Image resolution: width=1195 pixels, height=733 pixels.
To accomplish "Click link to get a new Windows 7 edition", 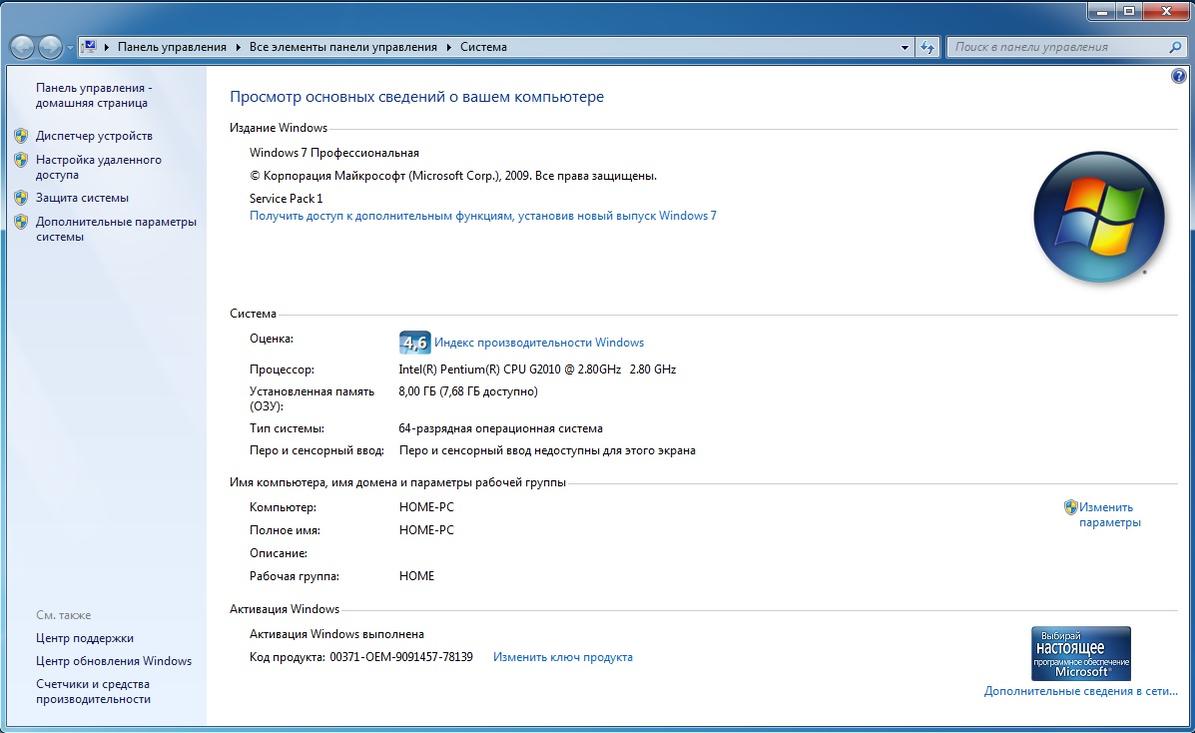I will click(482, 216).
